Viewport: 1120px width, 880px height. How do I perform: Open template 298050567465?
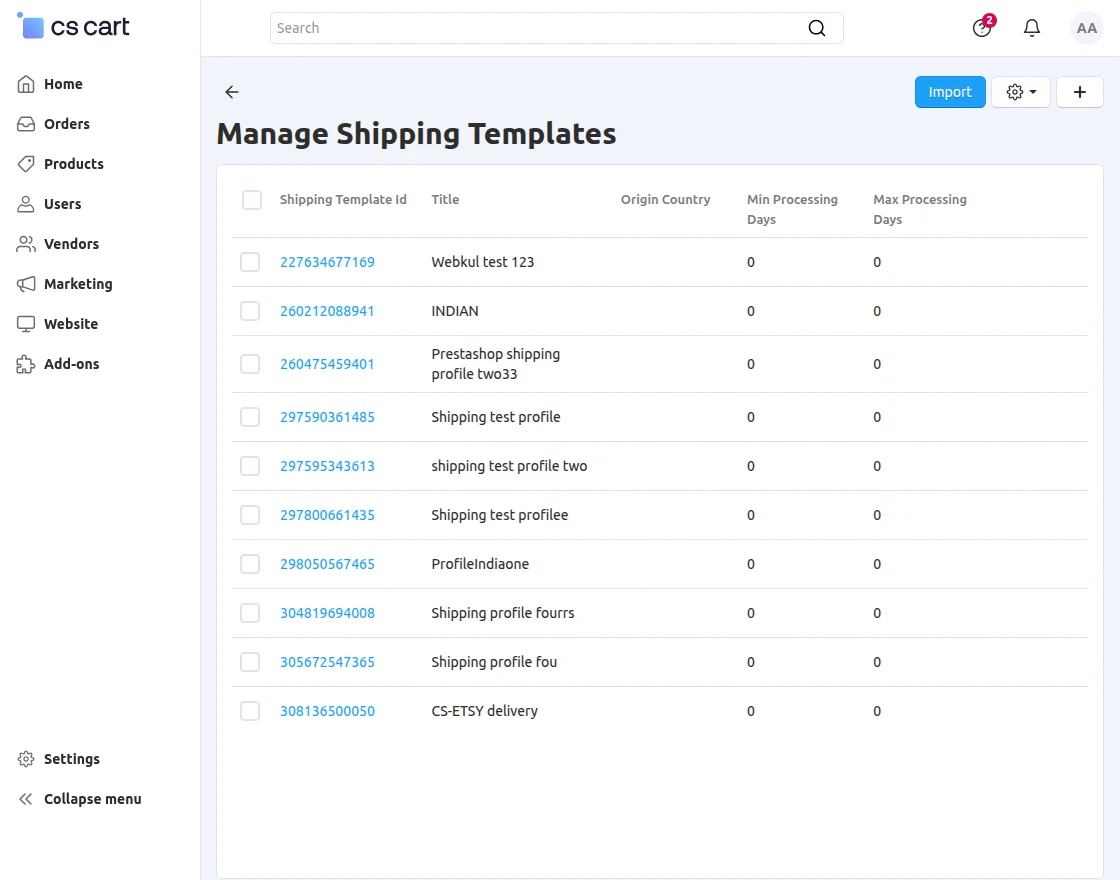327,564
